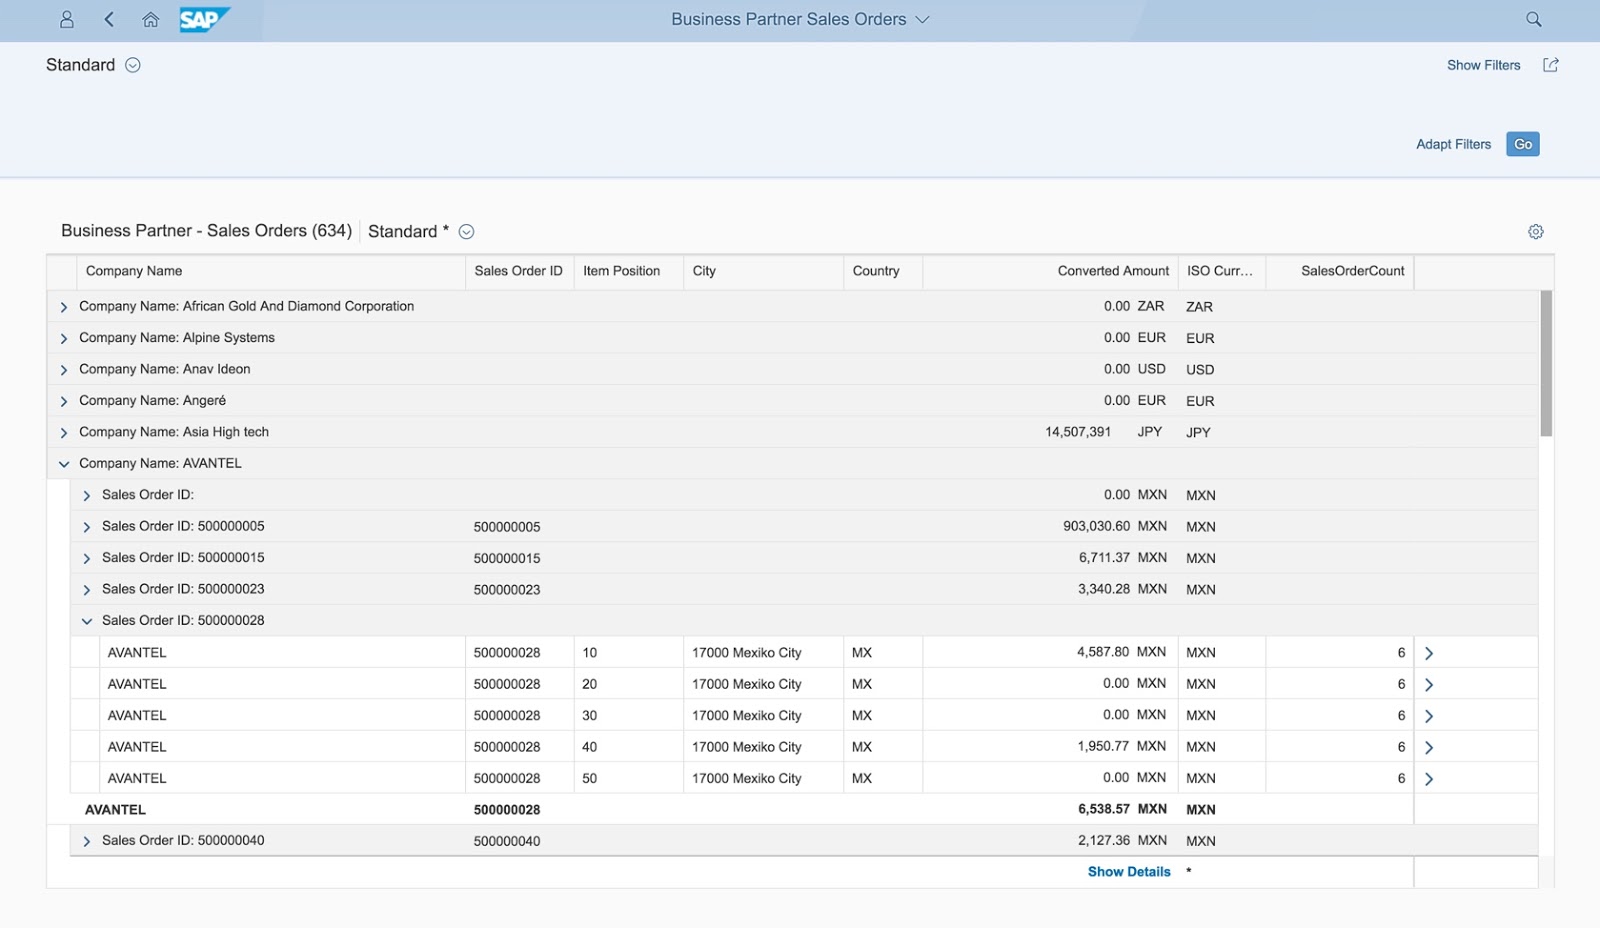Screen dimensions: 1600x928
Task: Open the Standard * table view dropdown
Action: (465, 231)
